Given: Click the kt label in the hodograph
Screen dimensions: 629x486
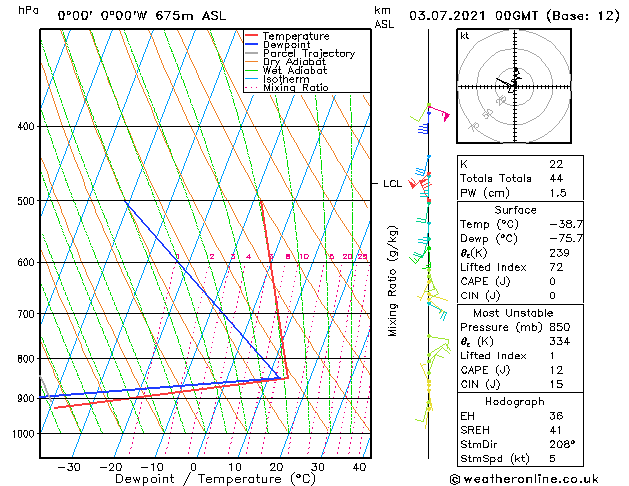Looking at the screenshot, I should point(465,36).
